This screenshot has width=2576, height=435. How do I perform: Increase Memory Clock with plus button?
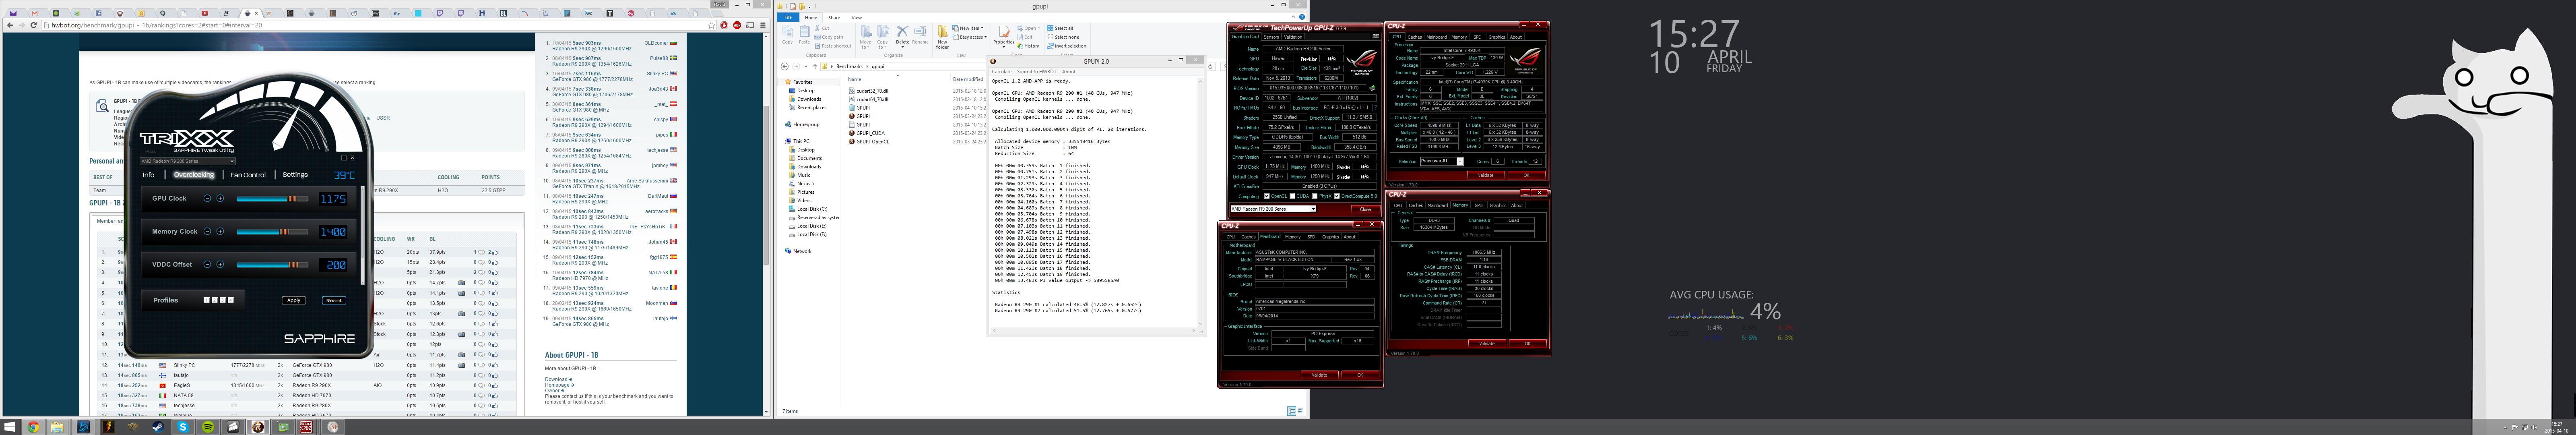(220, 231)
